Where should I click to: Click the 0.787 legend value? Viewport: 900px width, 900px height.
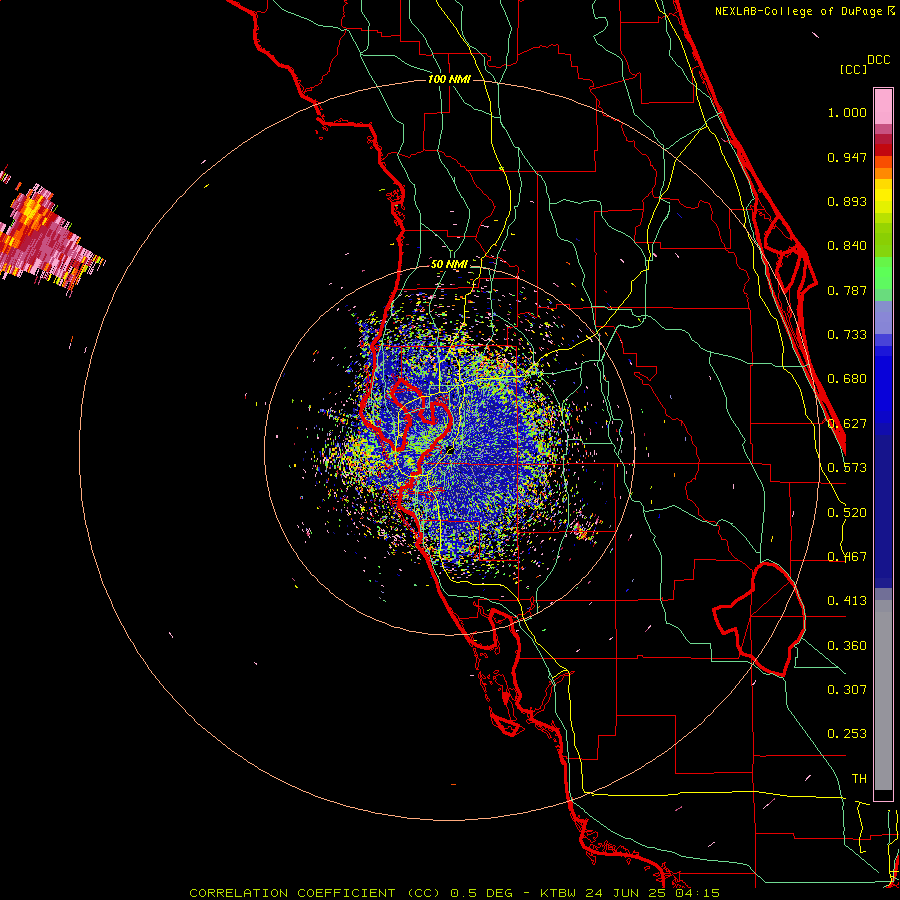coord(847,290)
